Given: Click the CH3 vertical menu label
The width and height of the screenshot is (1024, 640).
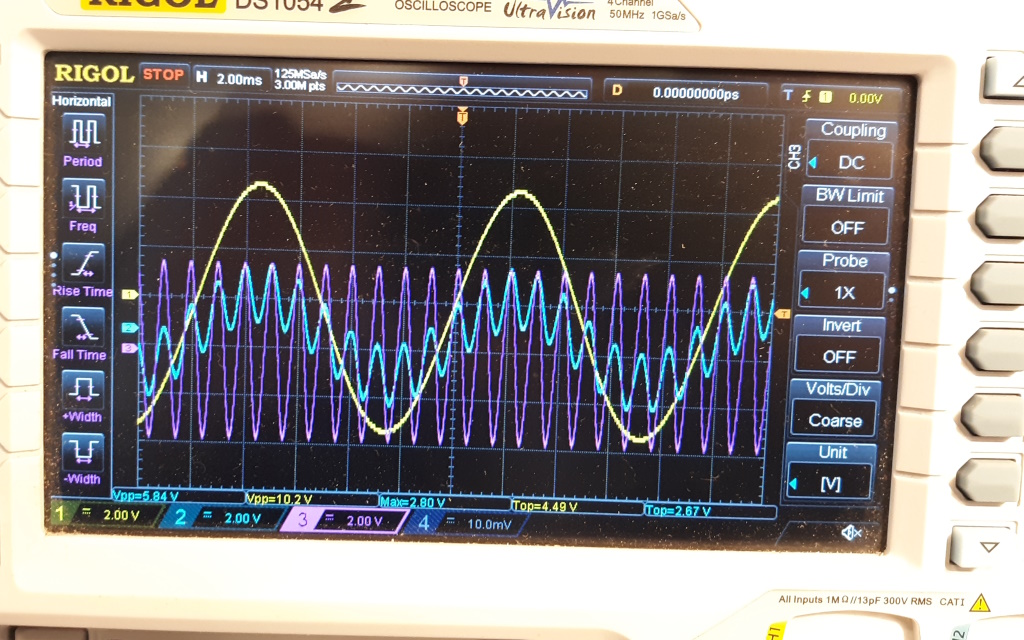Looking at the screenshot, I should [794, 157].
